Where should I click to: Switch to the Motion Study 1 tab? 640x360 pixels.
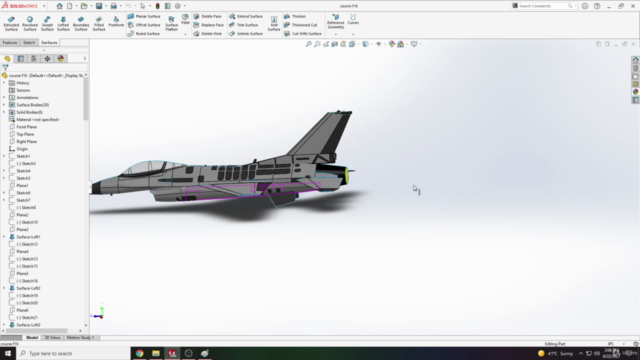[80, 338]
